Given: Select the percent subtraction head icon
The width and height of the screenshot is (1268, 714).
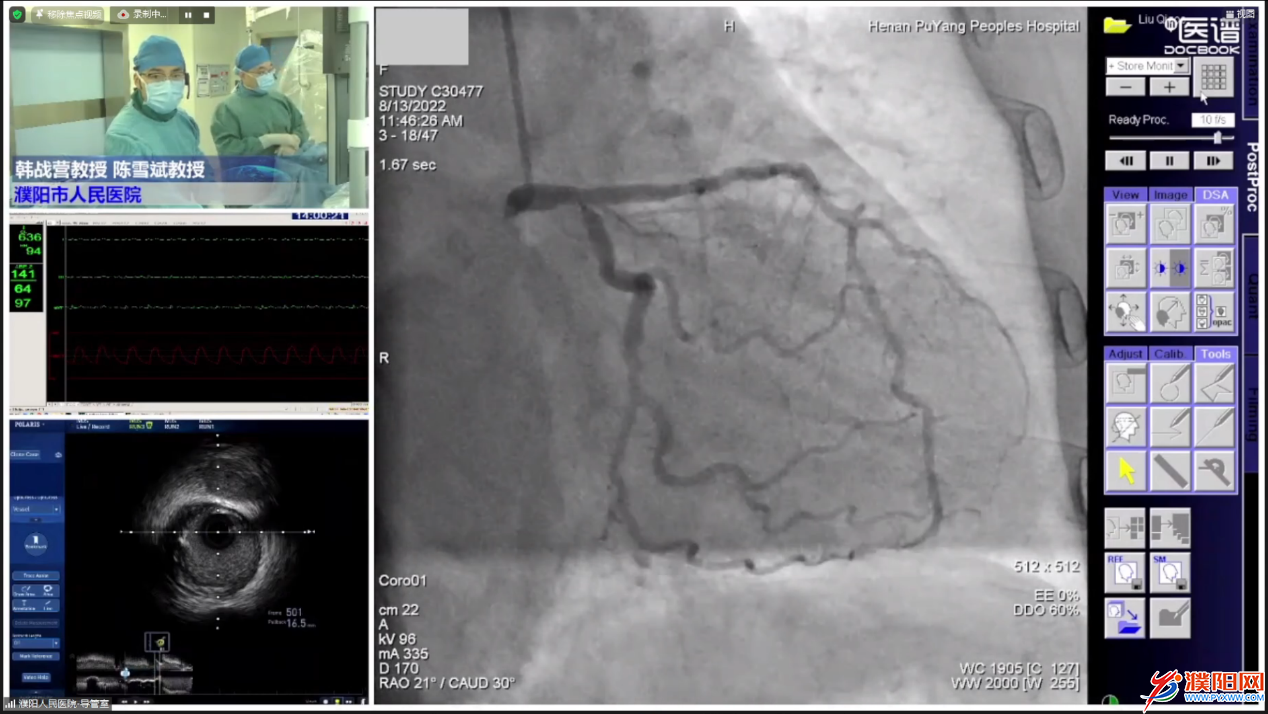Looking at the screenshot, I should (x=1214, y=224).
